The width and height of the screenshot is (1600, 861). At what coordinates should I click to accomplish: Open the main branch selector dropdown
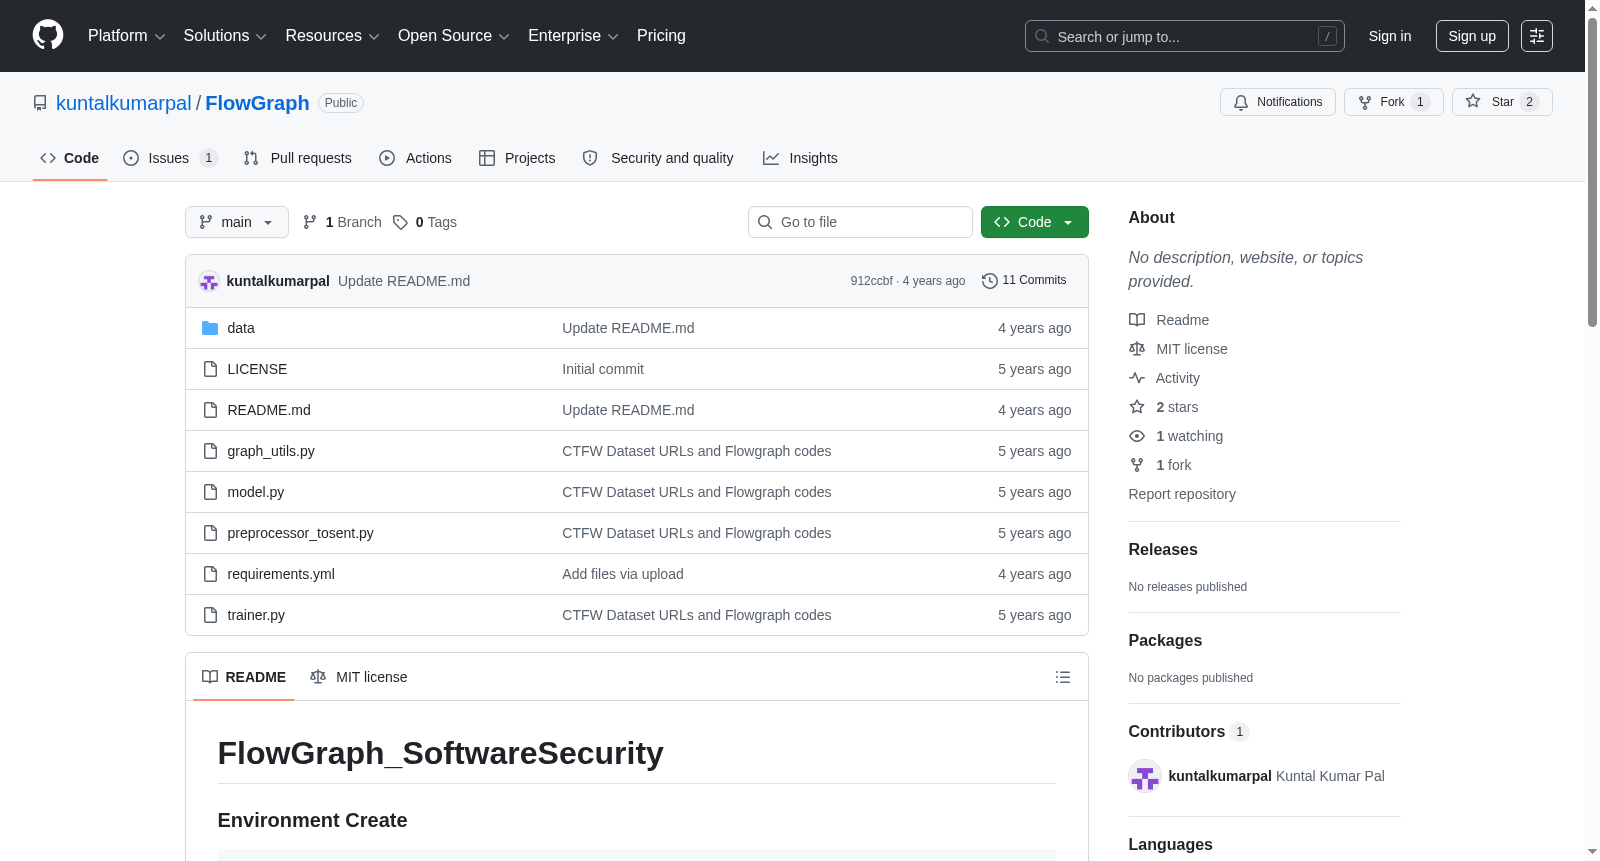coord(237,222)
